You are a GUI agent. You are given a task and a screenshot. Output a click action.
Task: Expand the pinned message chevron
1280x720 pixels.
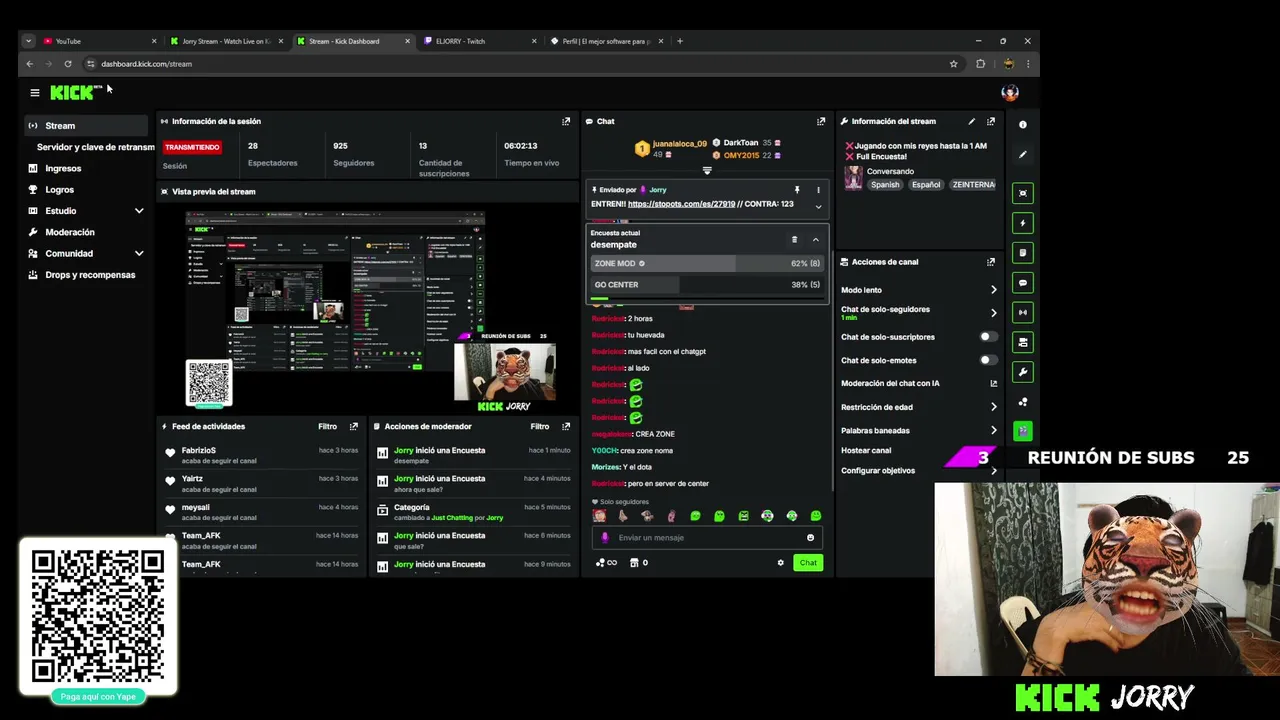coord(818,207)
